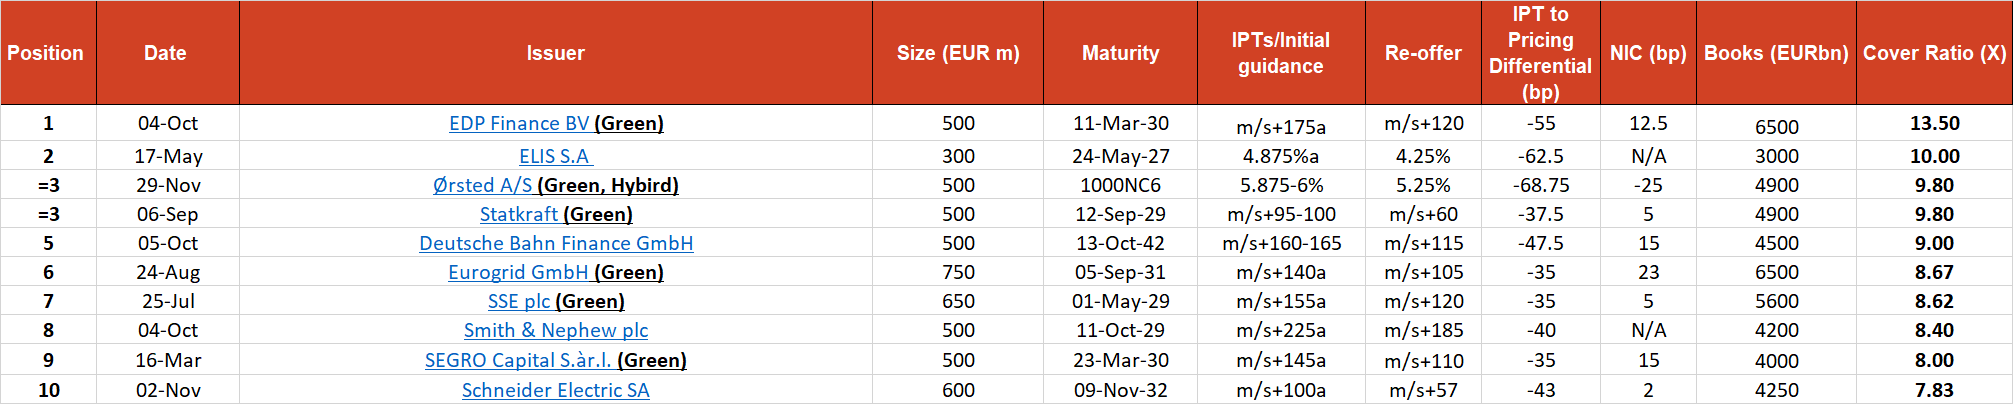Click the Deutsche Bahn Finance GmbH link
Viewport: 2013px width, 404px height.
click(x=556, y=243)
